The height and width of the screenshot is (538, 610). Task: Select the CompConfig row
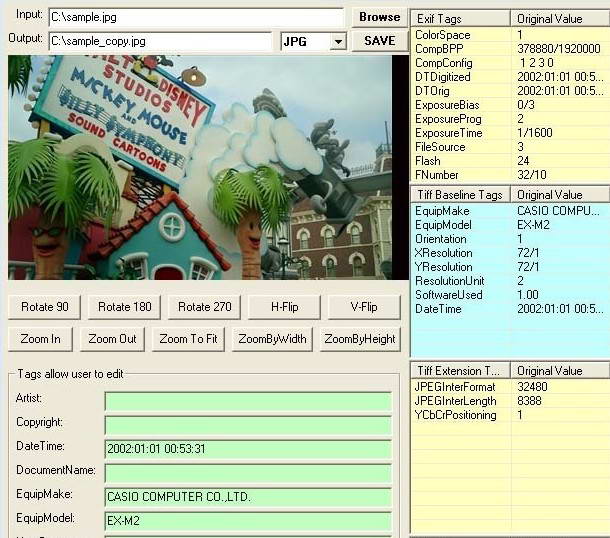(x=510, y=63)
